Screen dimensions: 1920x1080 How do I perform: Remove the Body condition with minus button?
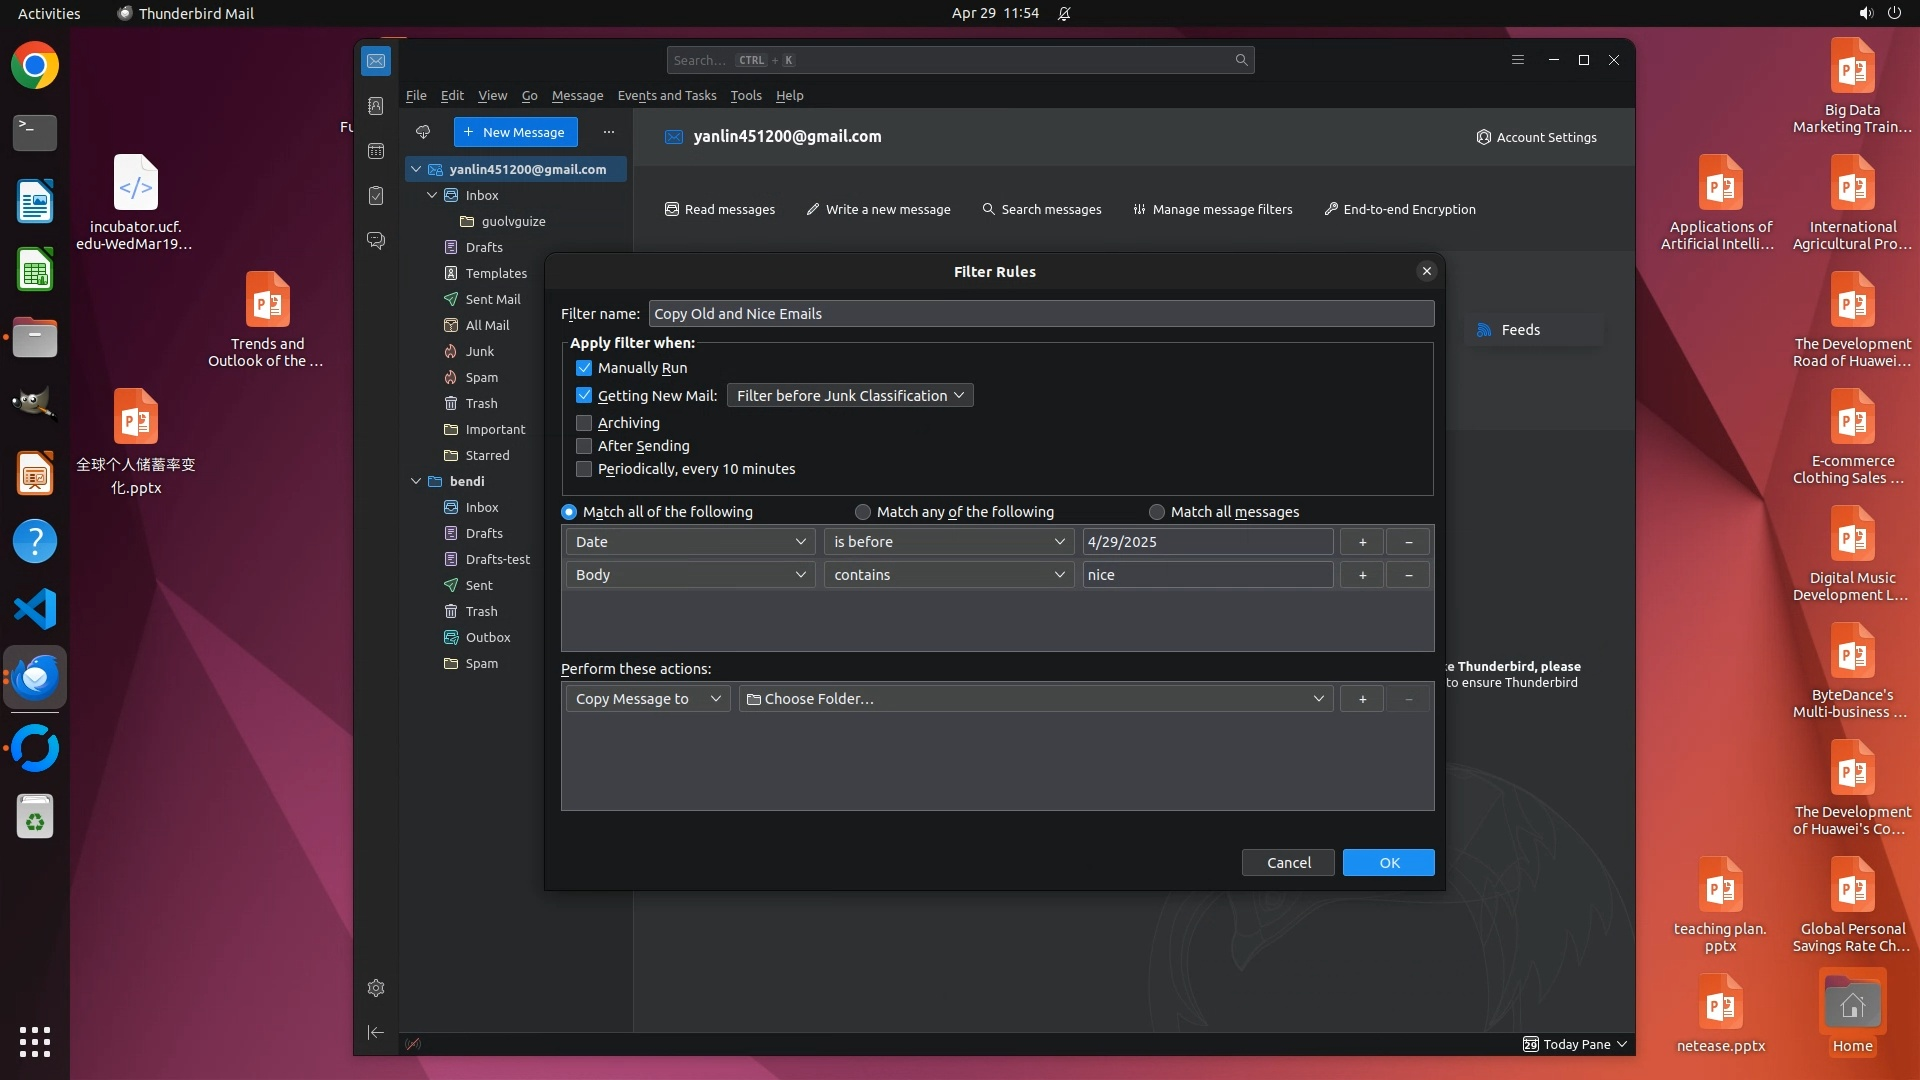(x=1408, y=575)
